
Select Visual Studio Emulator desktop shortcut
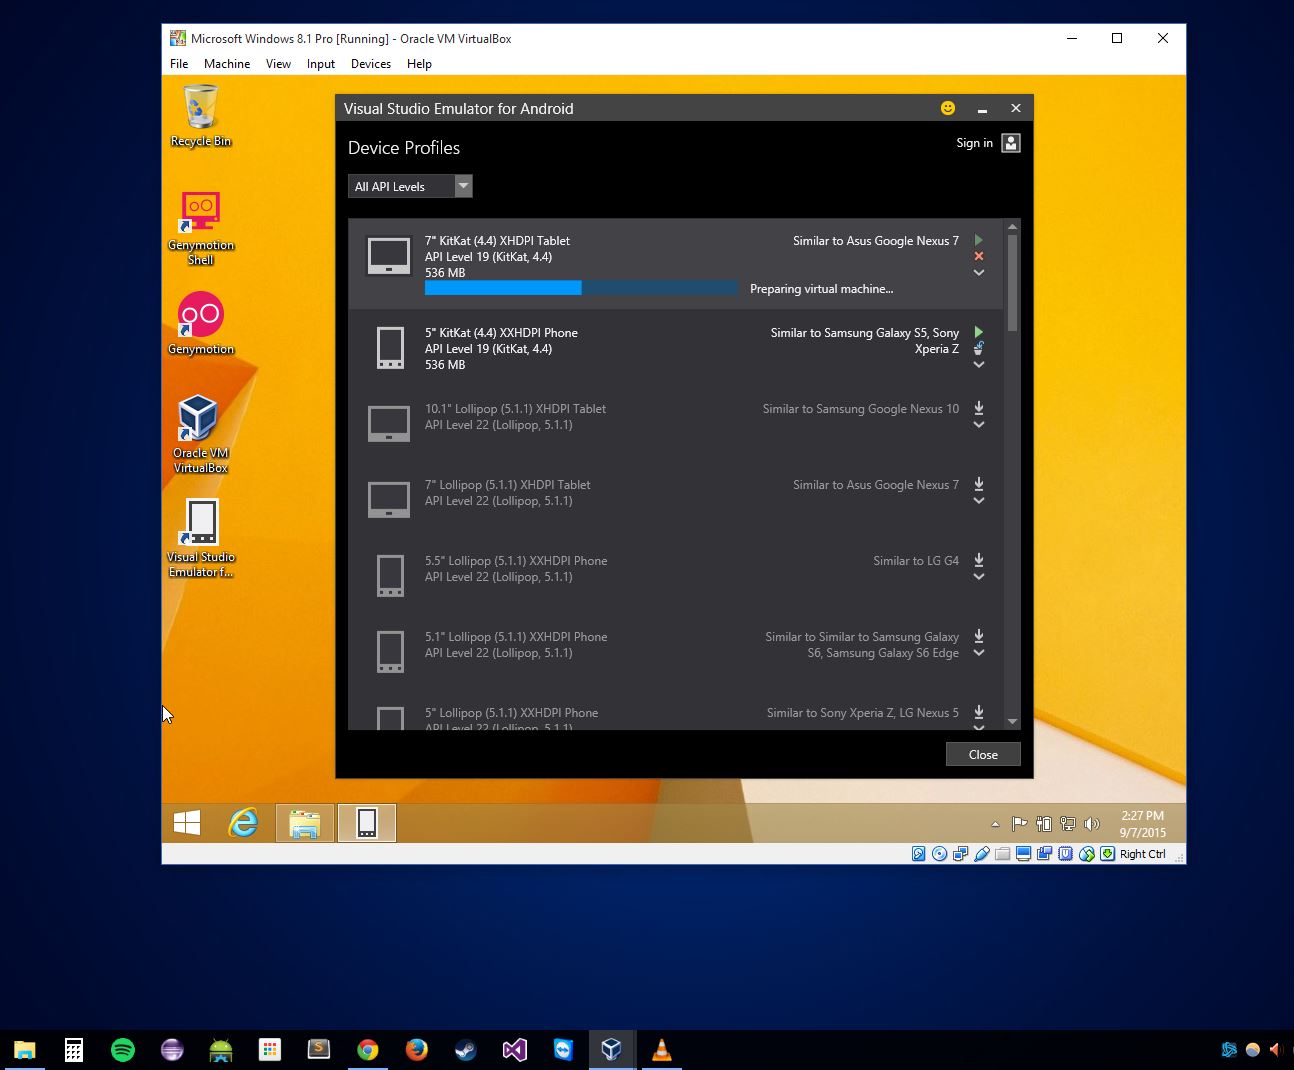pos(201,538)
